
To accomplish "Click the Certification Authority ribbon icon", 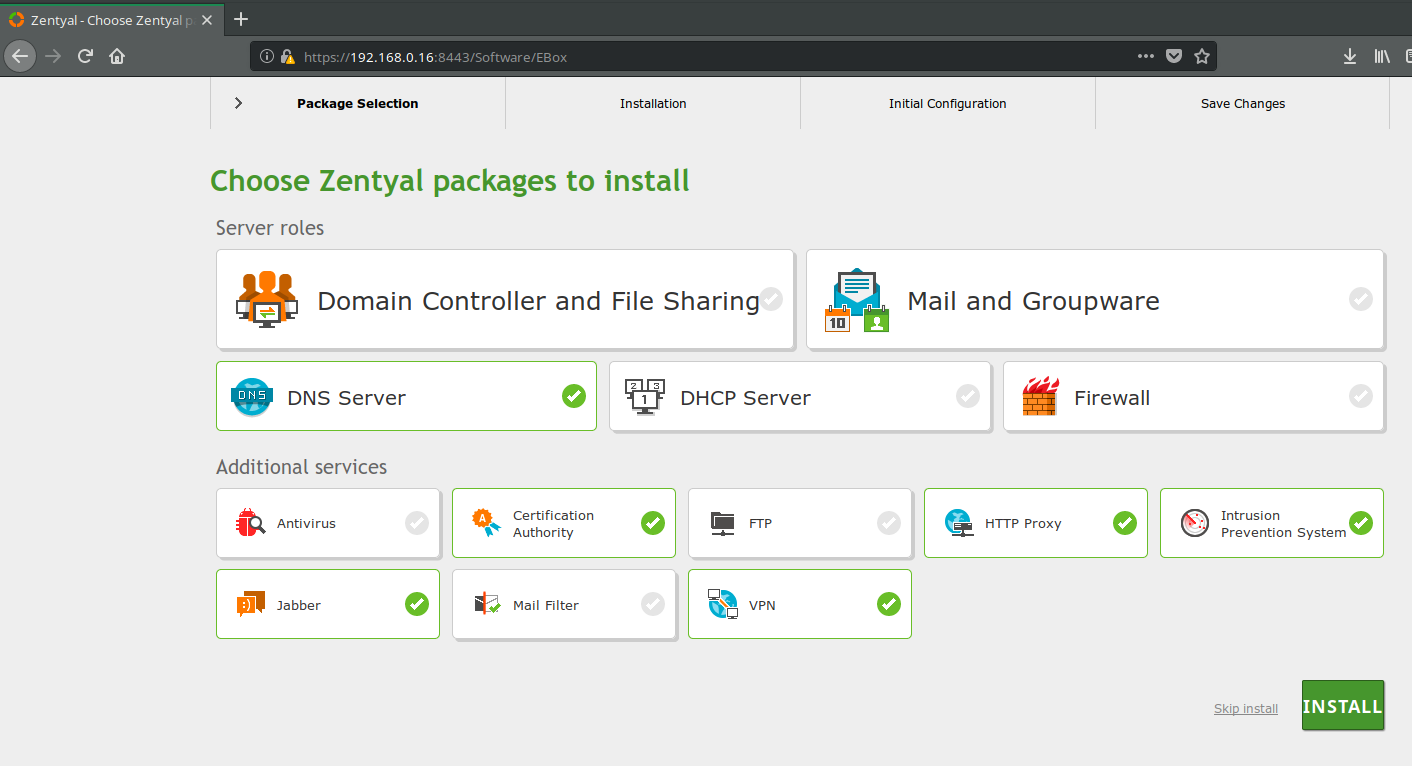I will pyautogui.click(x=486, y=523).
